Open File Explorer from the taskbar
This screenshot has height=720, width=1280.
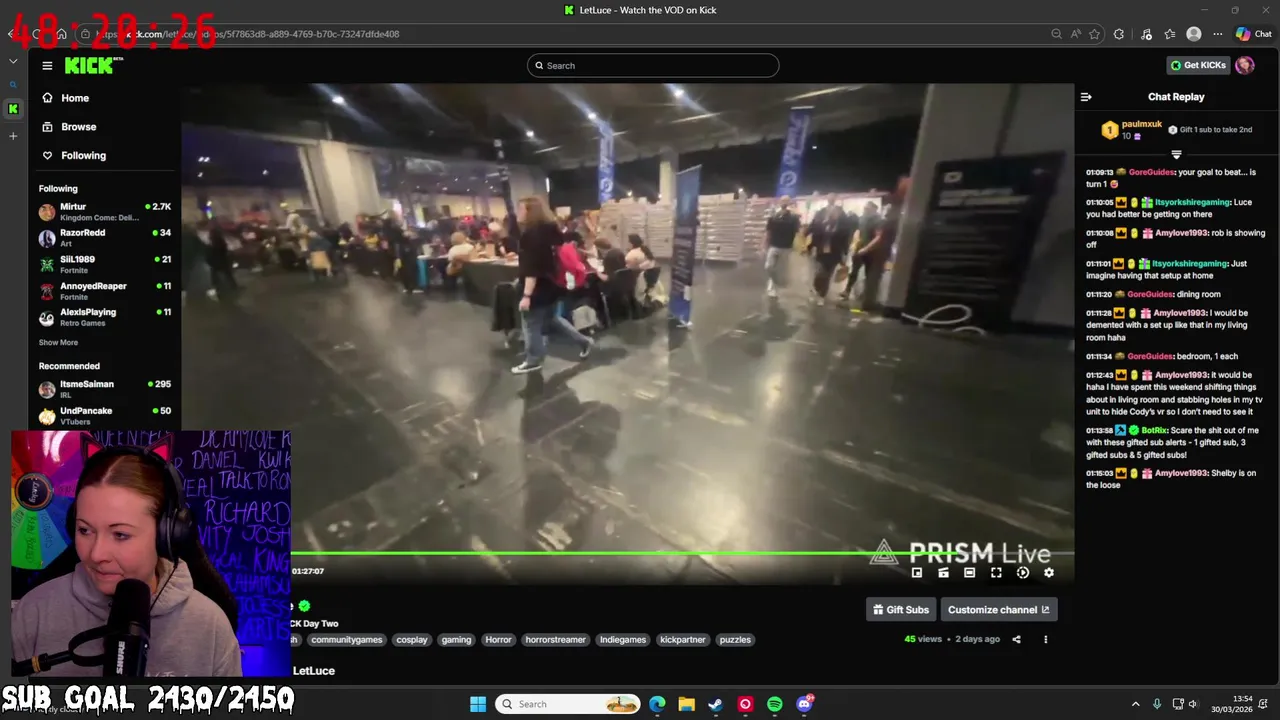[x=686, y=704]
